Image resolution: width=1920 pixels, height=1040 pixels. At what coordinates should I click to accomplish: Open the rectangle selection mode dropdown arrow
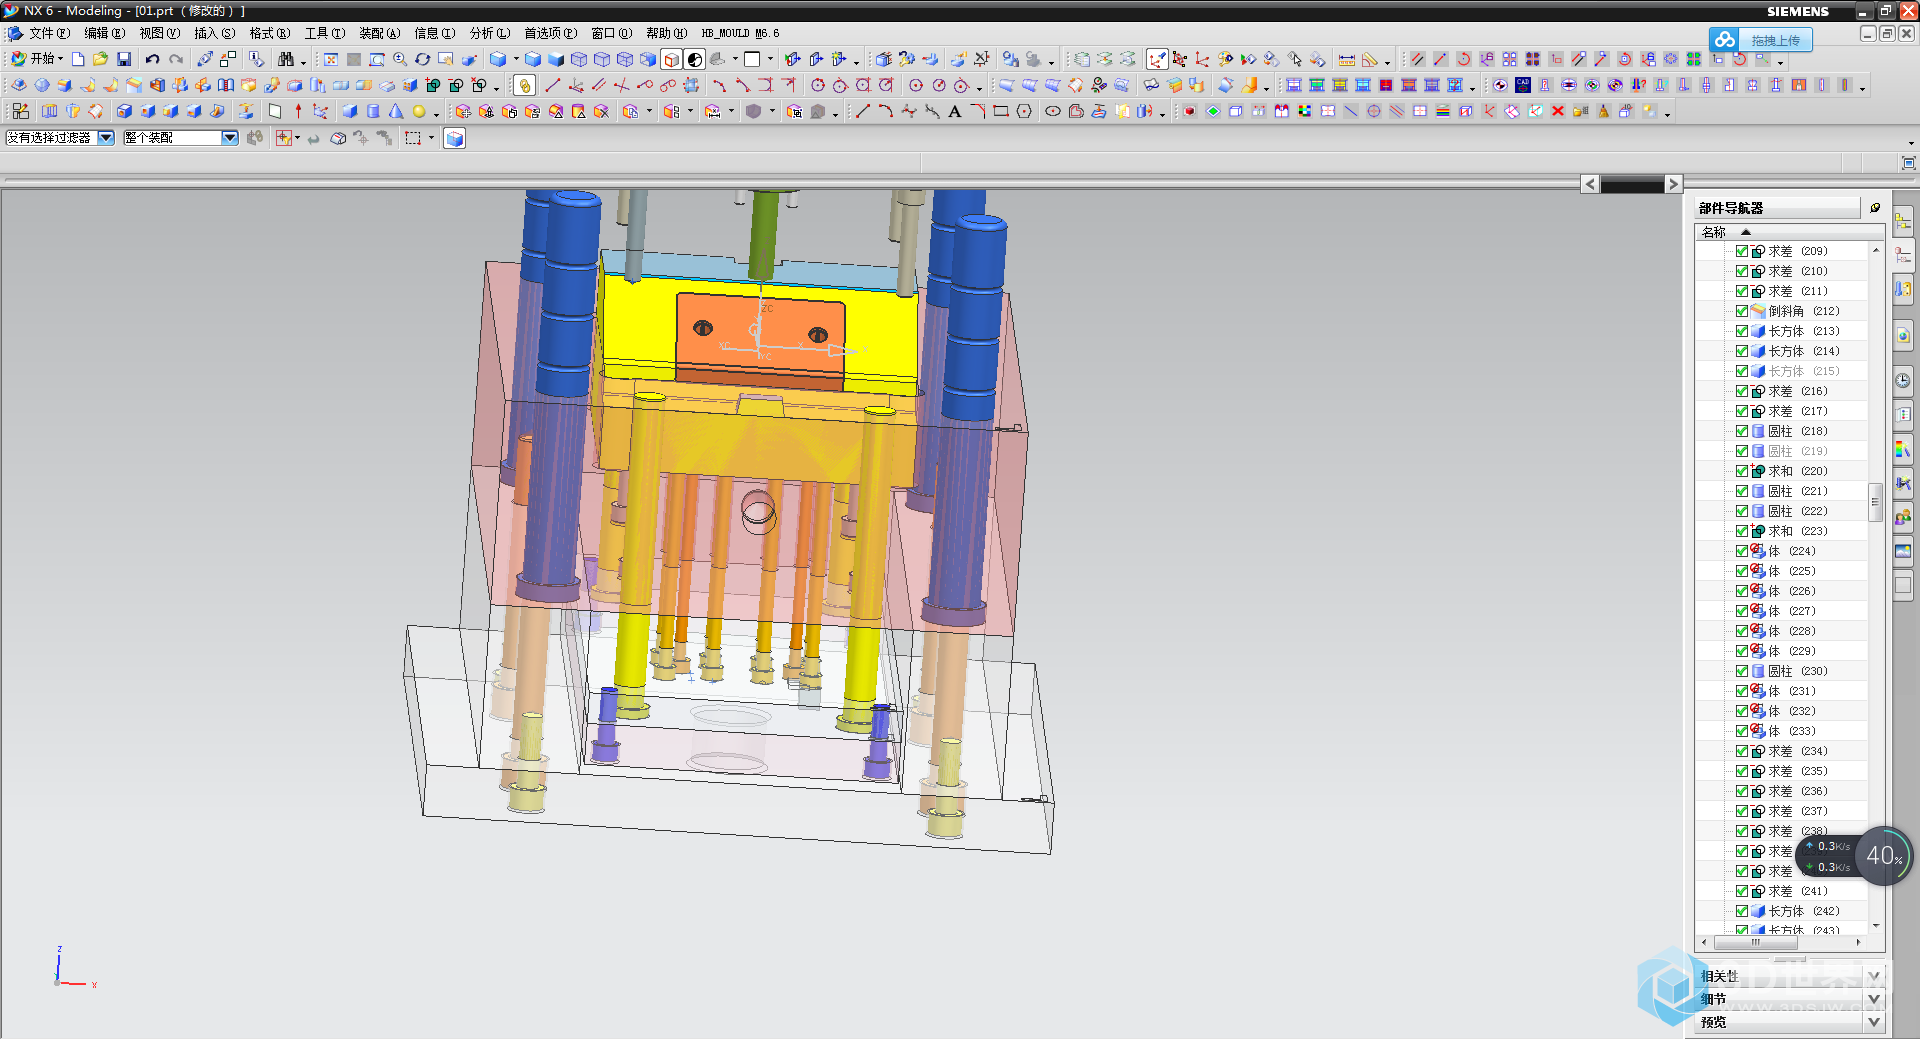[x=431, y=138]
